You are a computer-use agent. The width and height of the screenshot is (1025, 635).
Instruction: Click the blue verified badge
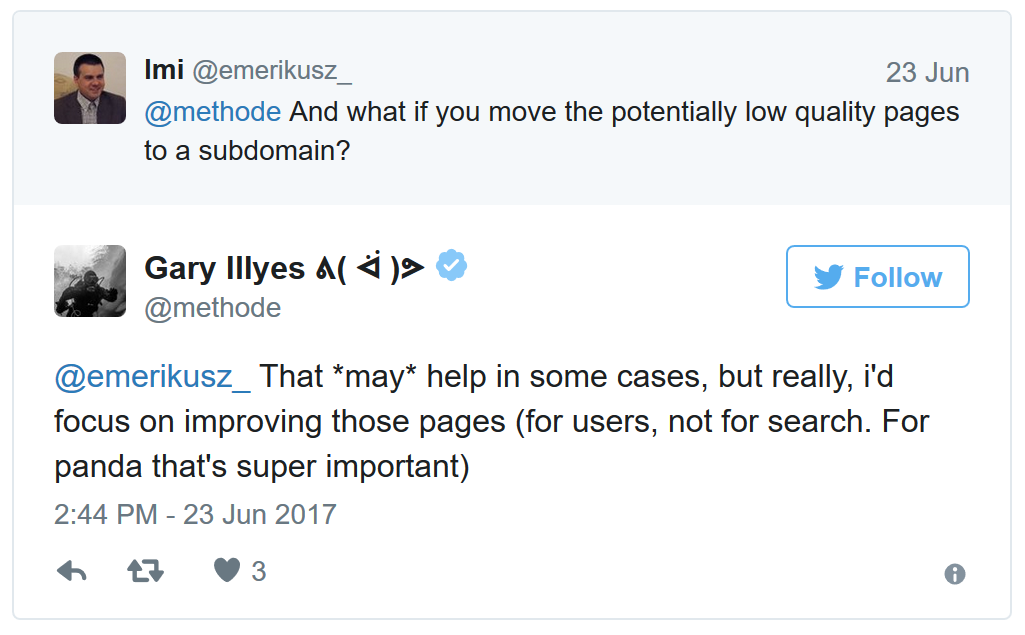(452, 265)
